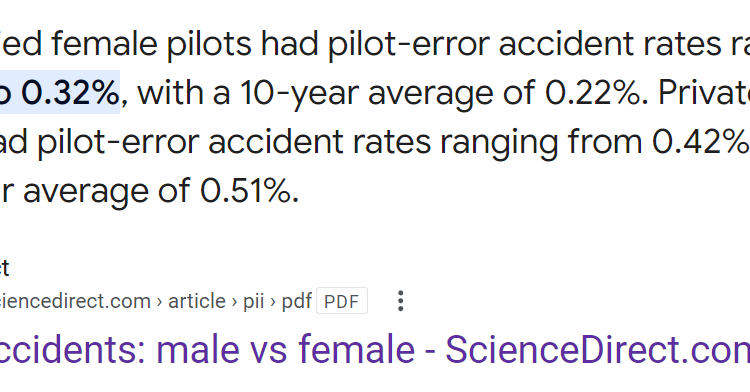Click the '0.51%' figure ending the snippet

tap(249, 191)
